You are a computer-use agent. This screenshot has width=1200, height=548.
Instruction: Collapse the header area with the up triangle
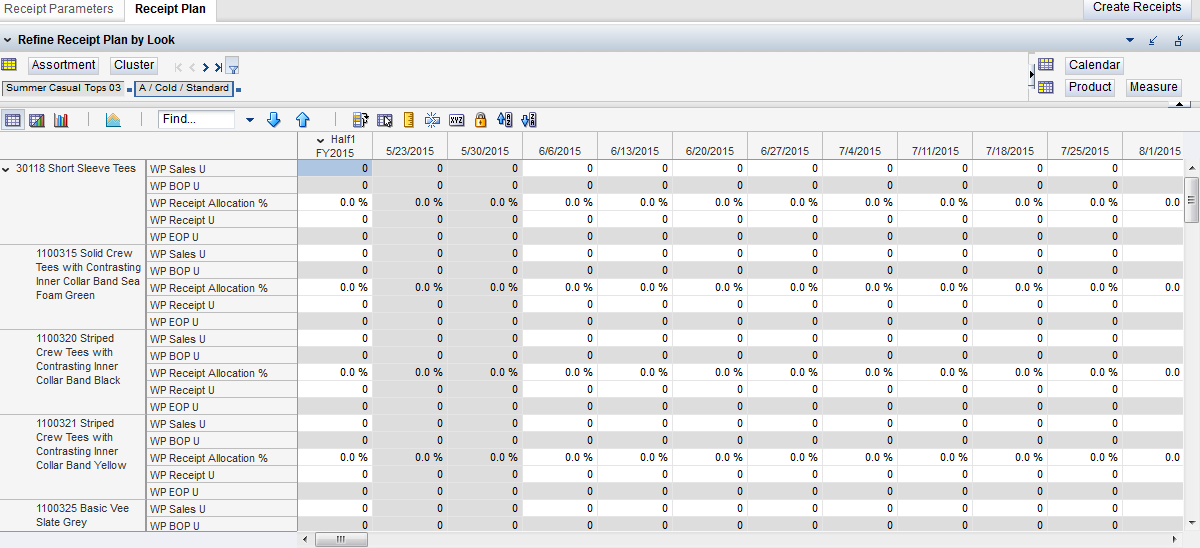[1180, 104]
